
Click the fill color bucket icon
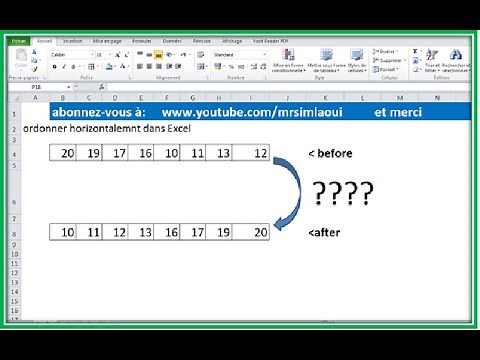point(109,67)
